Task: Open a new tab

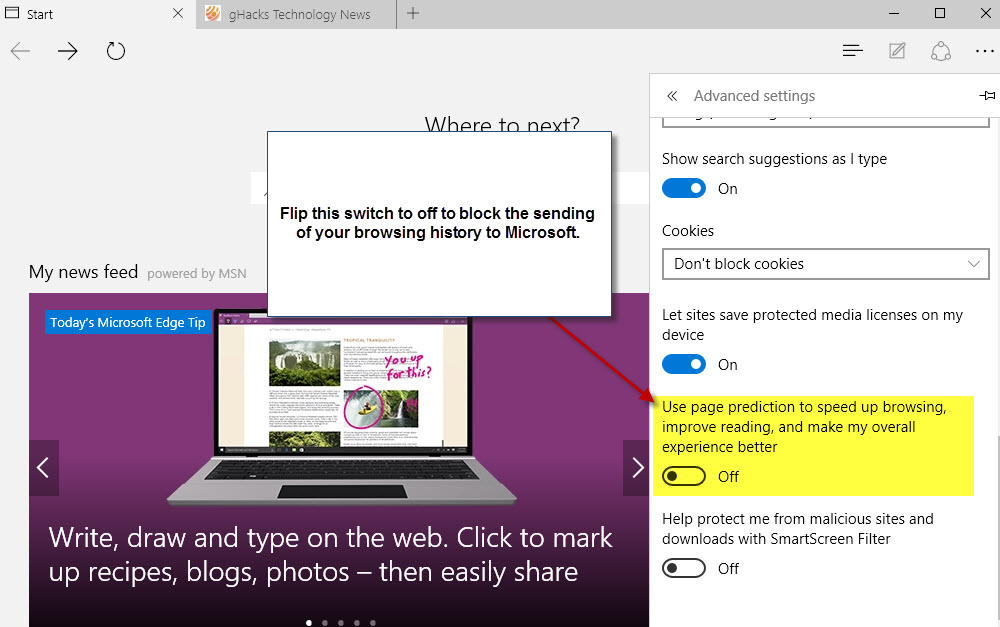Action: click(x=413, y=13)
